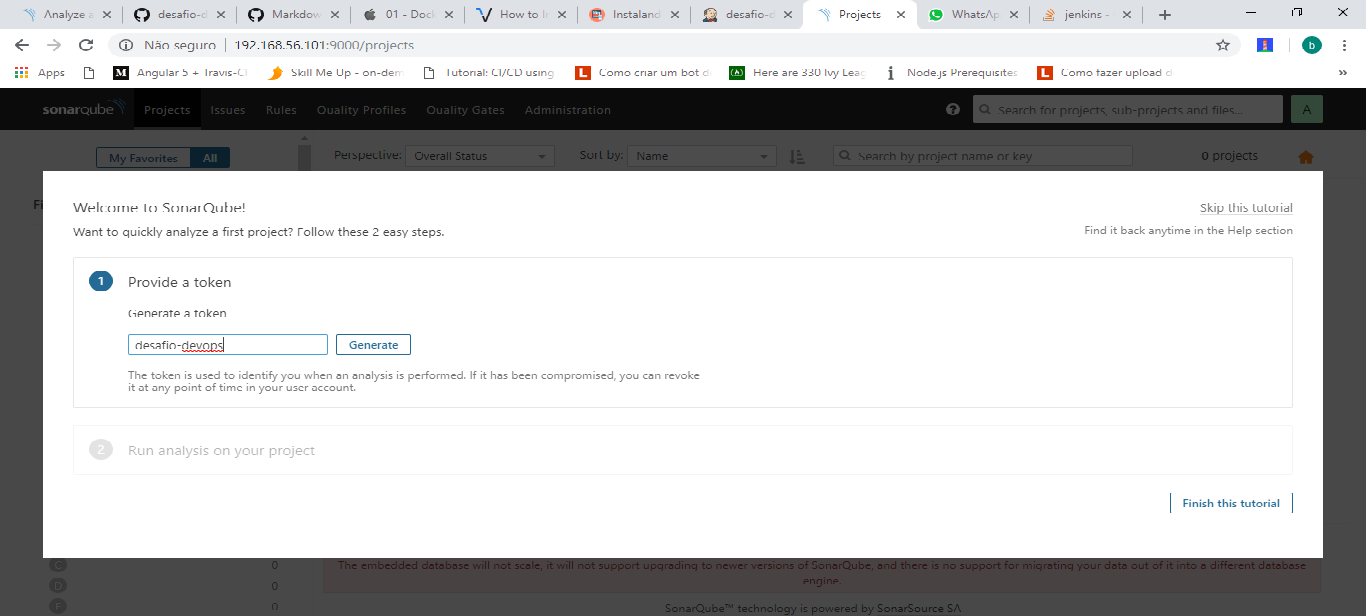
Task: Open the Tutorial: CI/CD using bookmark
Action: point(489,72)
